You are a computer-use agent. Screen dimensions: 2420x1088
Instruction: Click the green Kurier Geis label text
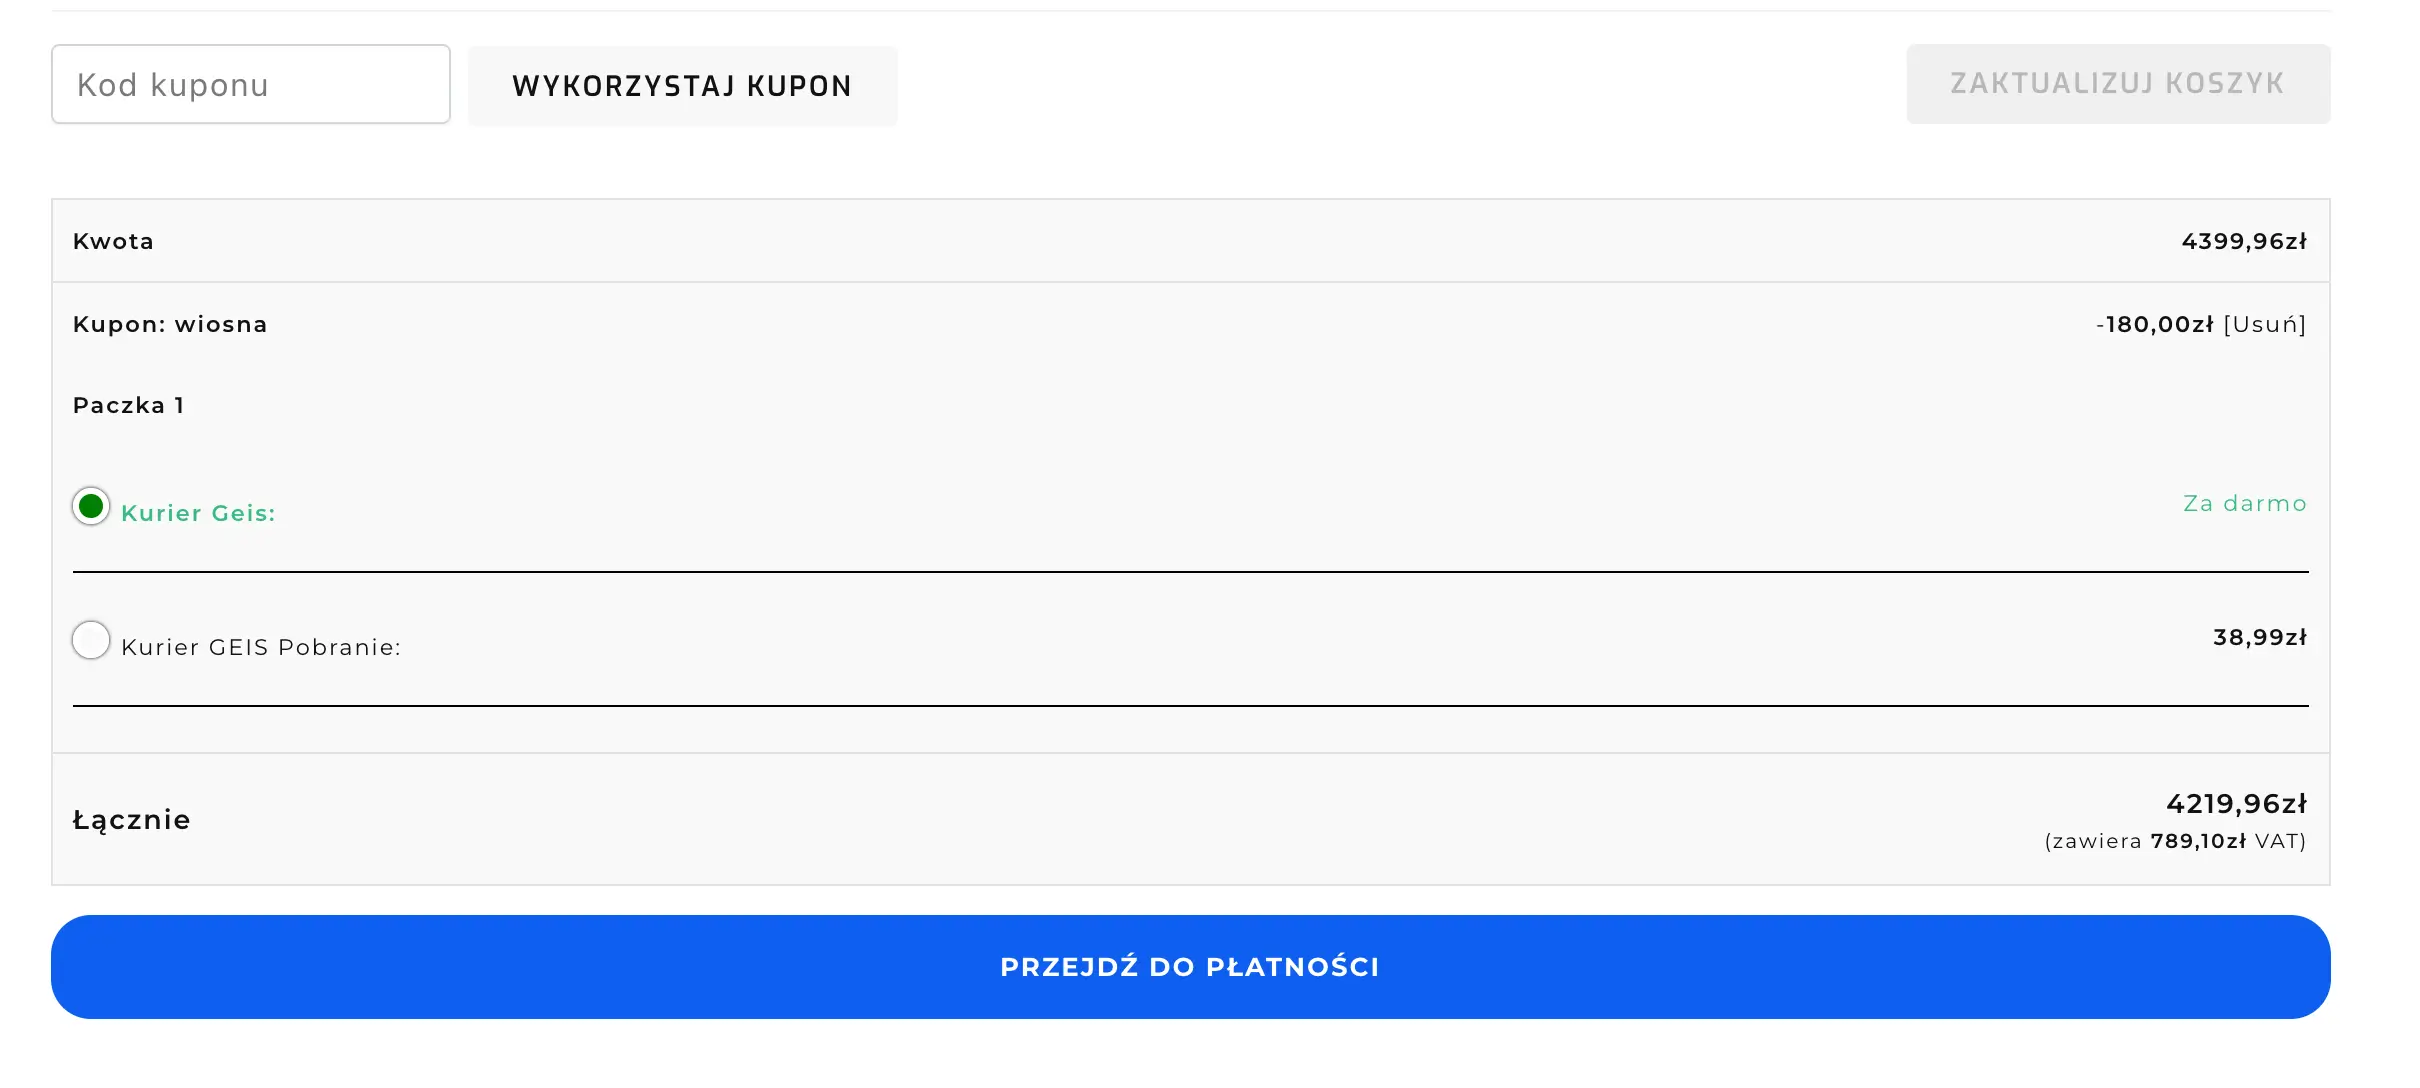[198, 513]
